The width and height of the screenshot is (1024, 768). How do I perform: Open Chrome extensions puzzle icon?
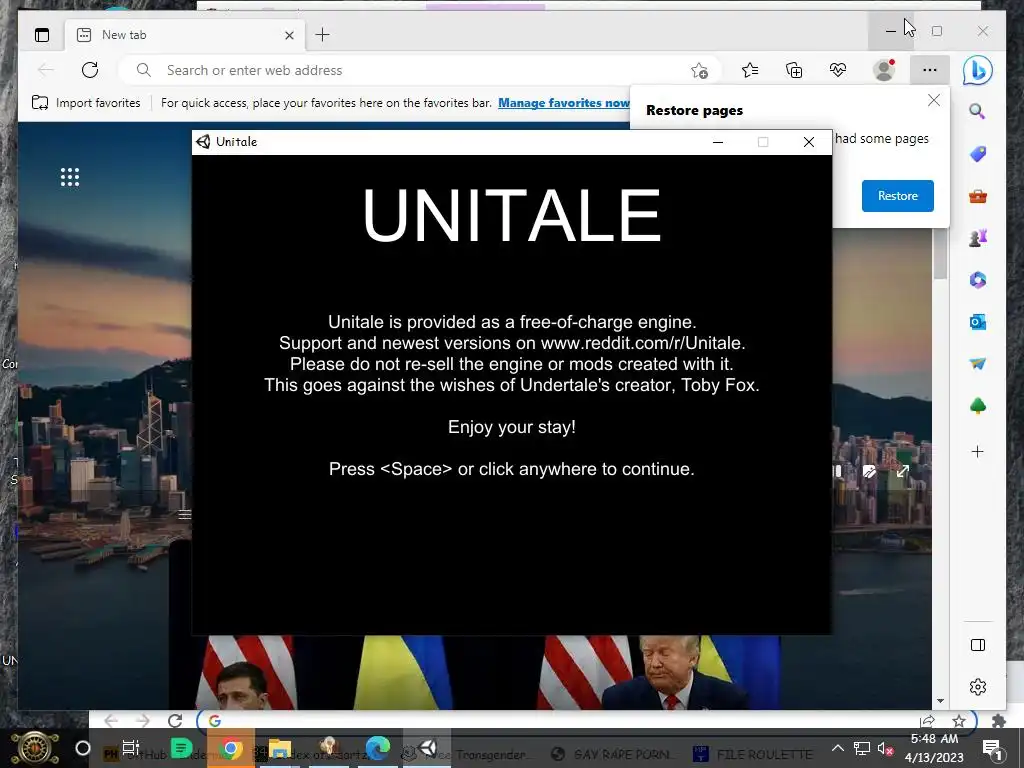tap(998, 721)
